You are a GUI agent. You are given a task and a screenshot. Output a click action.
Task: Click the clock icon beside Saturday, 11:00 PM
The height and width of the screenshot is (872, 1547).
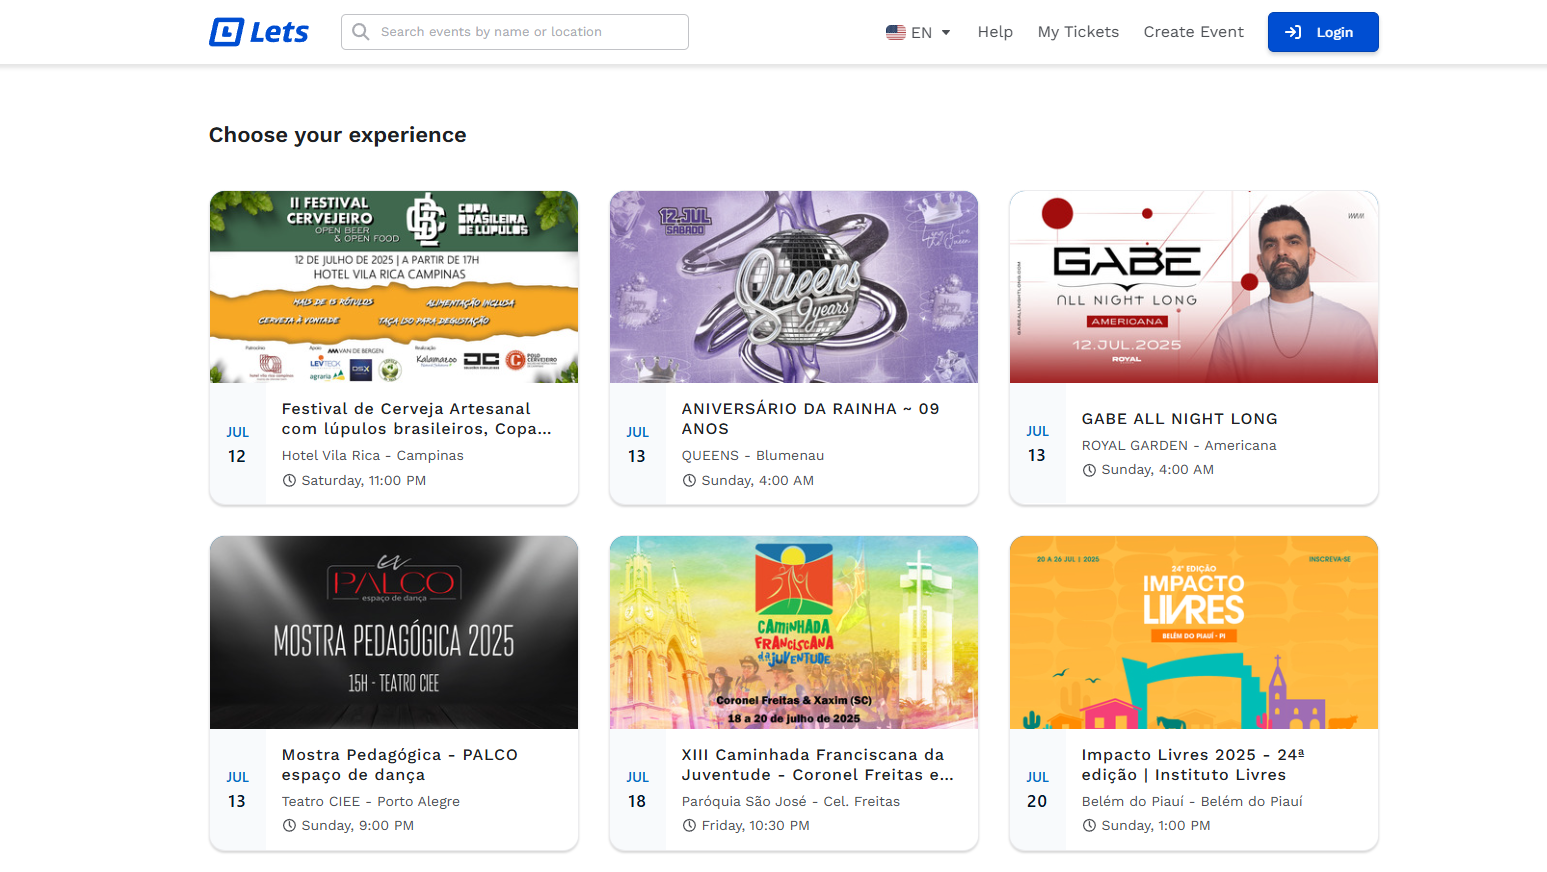coord(290,481)
